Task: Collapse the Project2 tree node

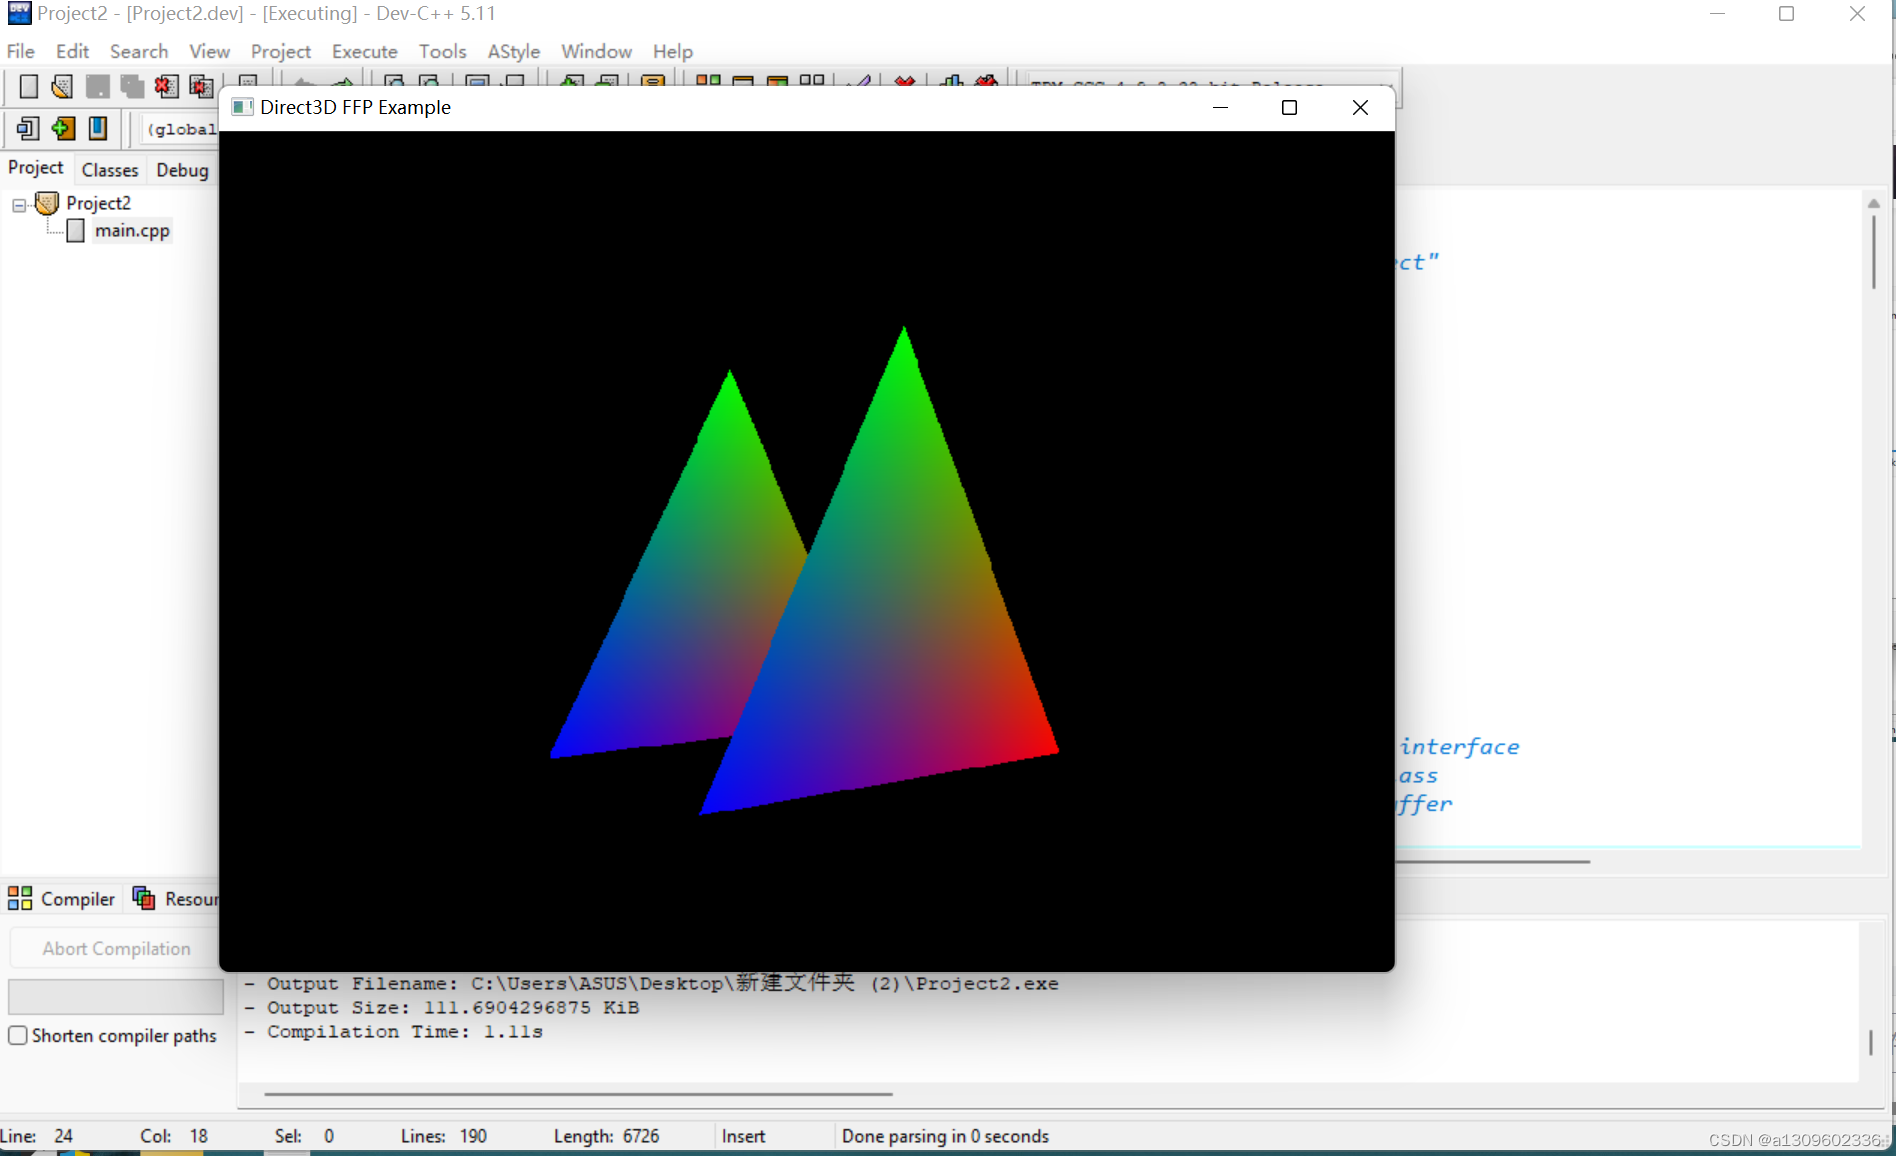Action: 19,205
